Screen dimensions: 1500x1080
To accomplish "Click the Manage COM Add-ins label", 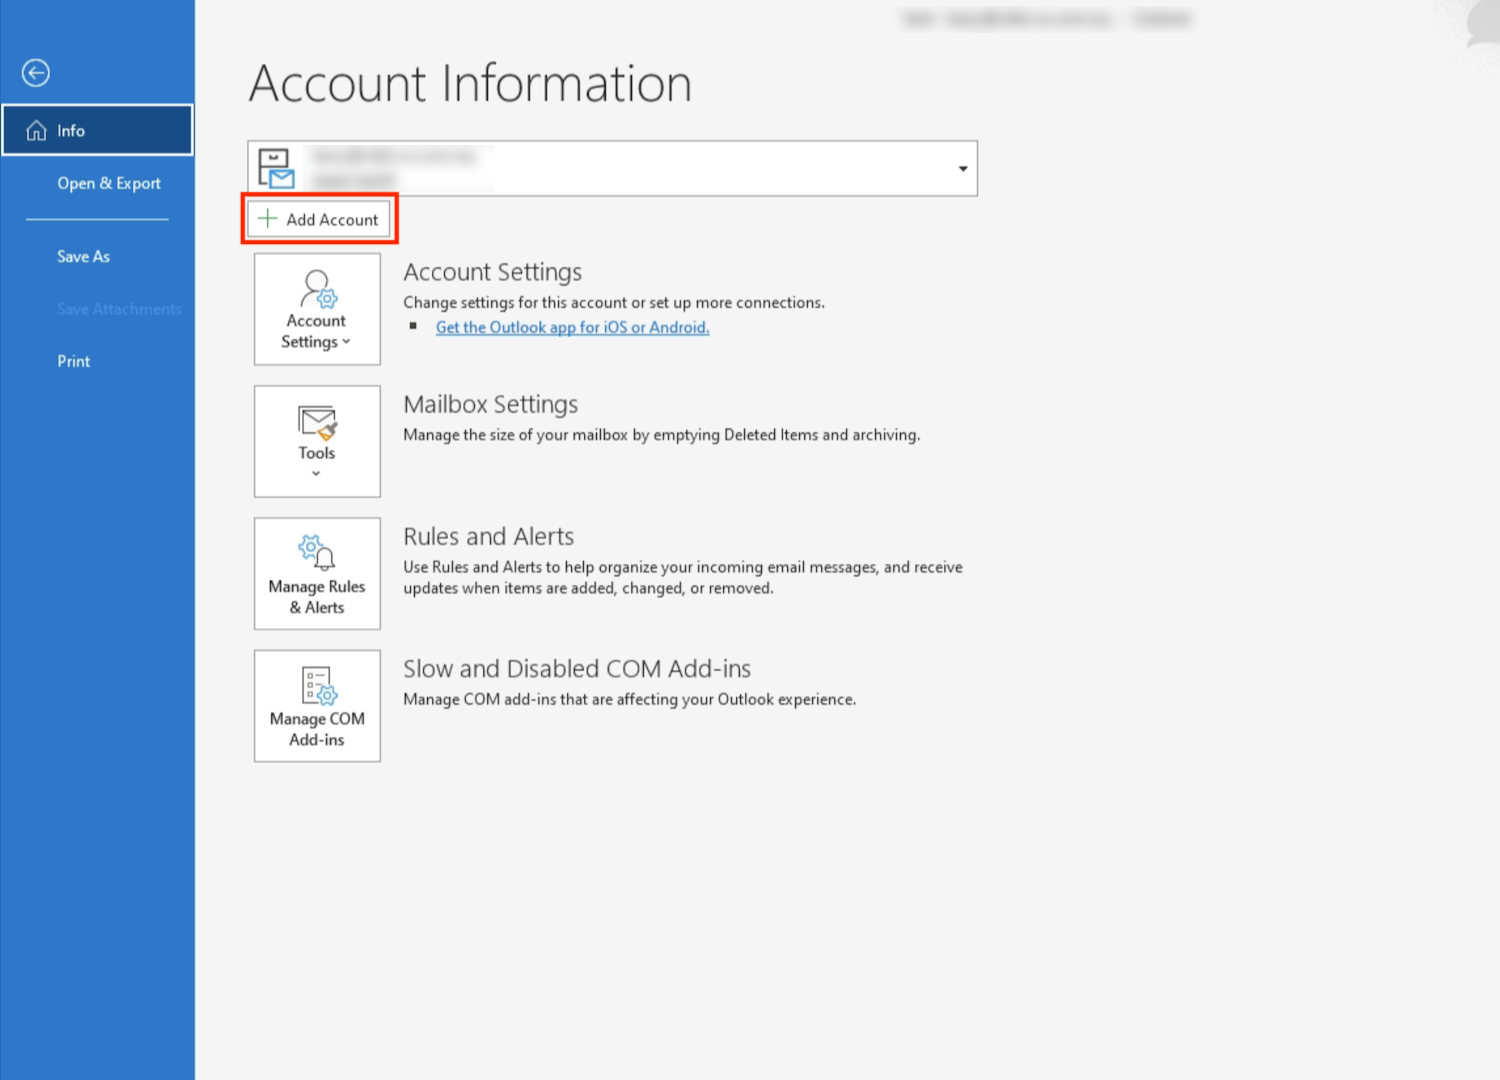I will 317,729.
